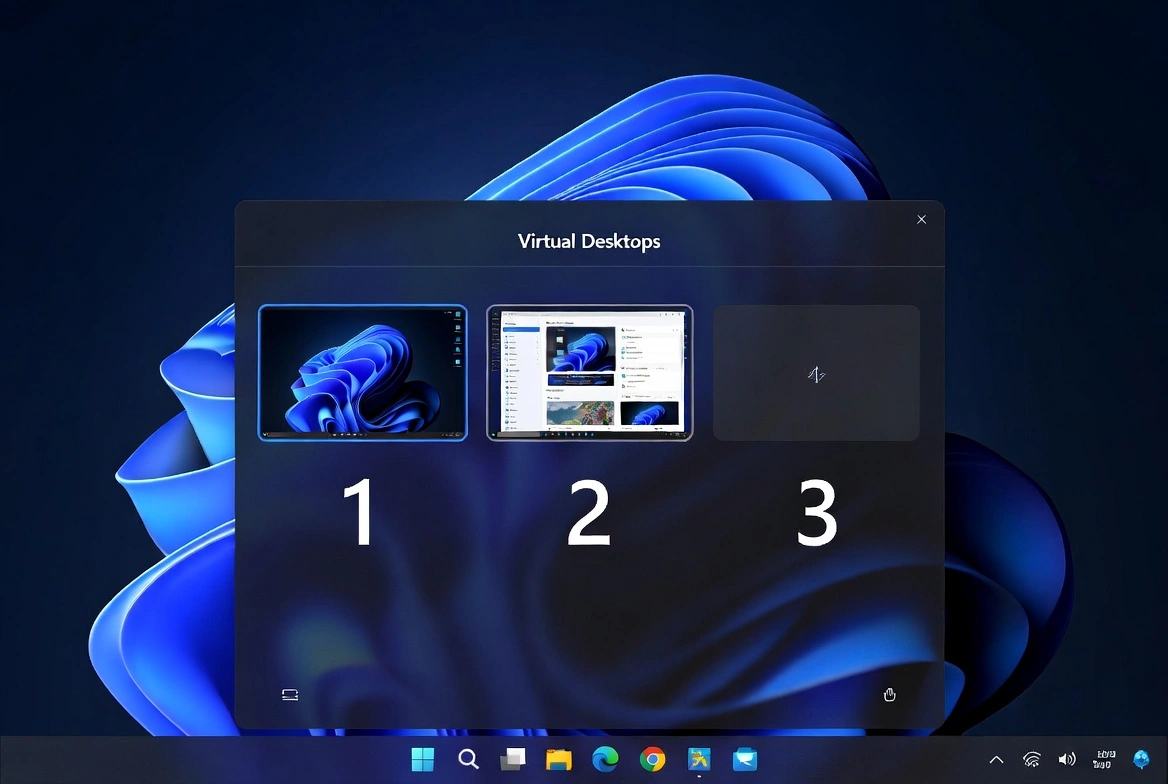Open Task View from the taskbar

(513, 759)
